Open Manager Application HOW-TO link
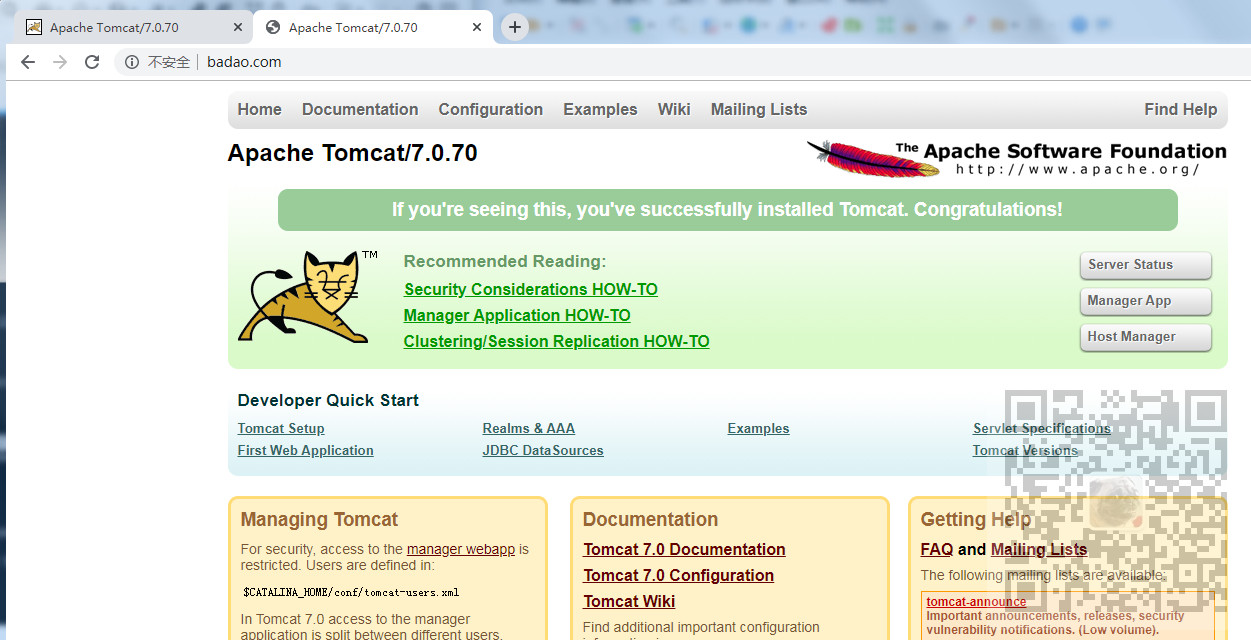 point(517,316)
